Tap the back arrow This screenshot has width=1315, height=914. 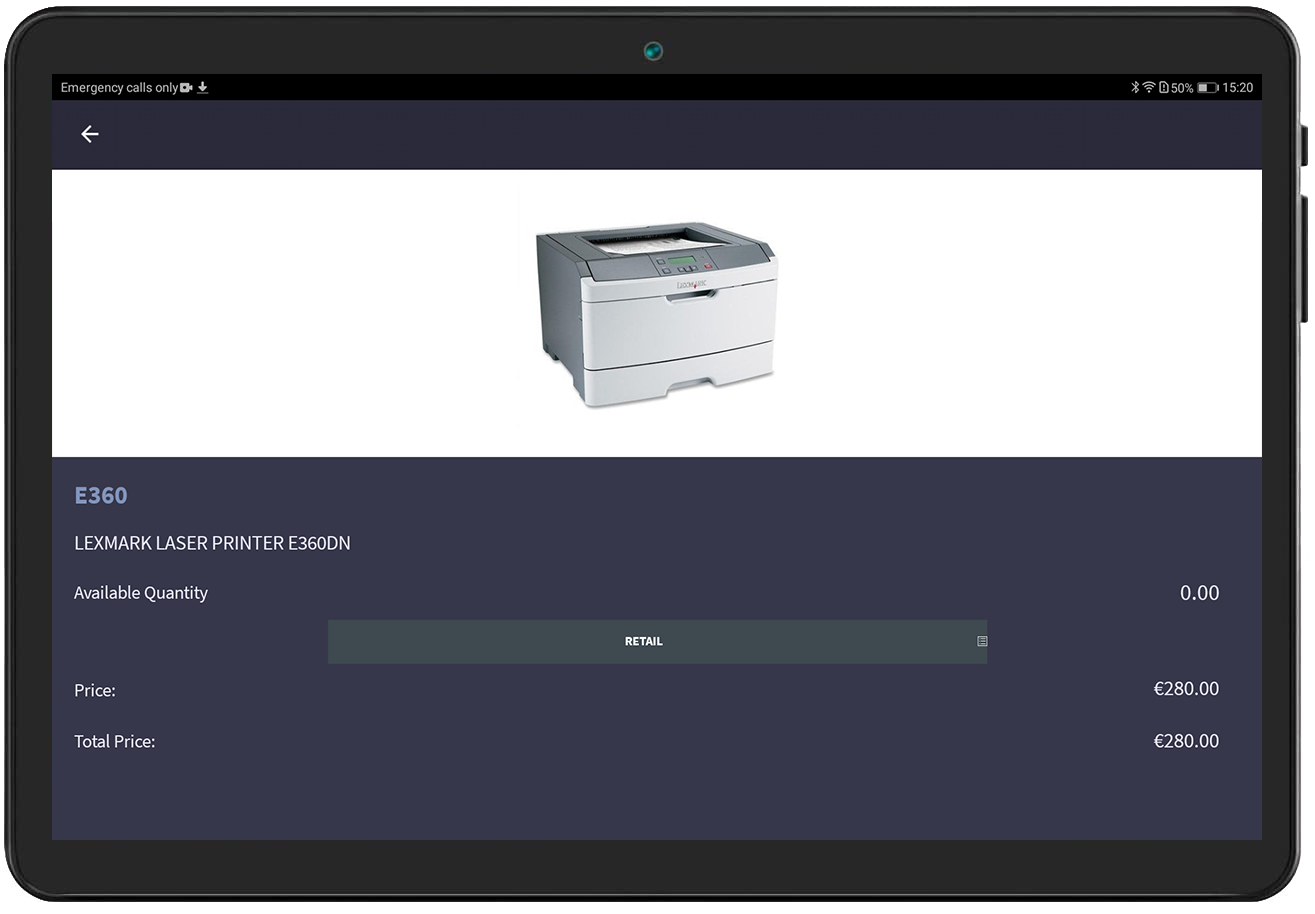[x=90, y=134]
